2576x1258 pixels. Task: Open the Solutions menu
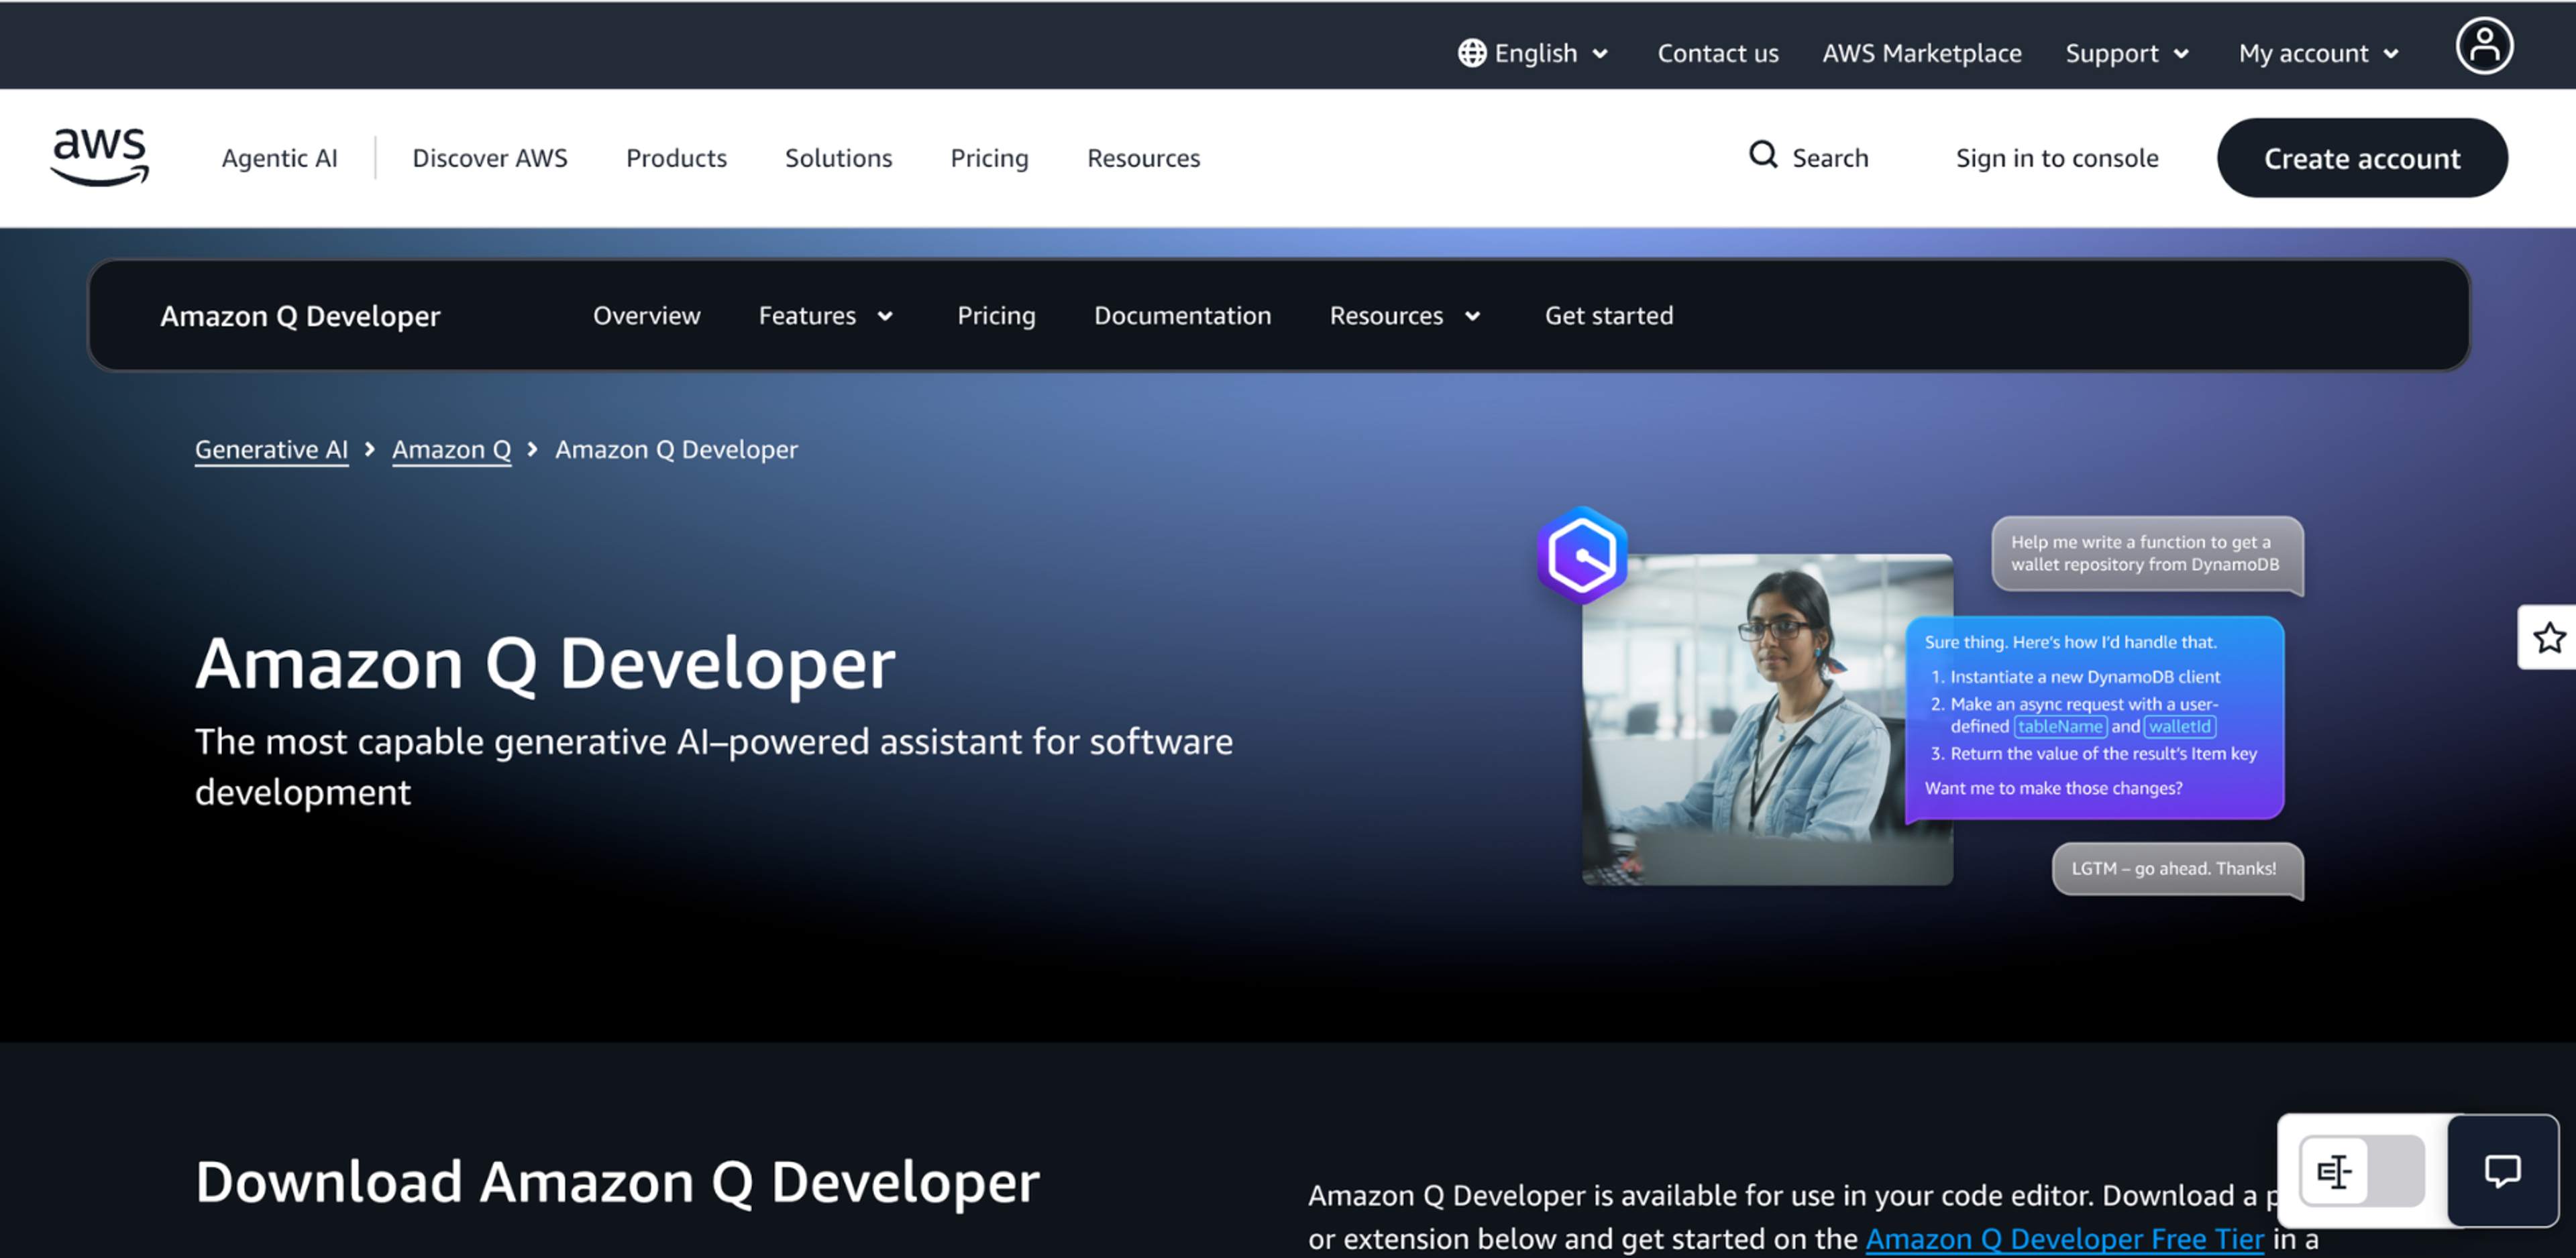838,158
